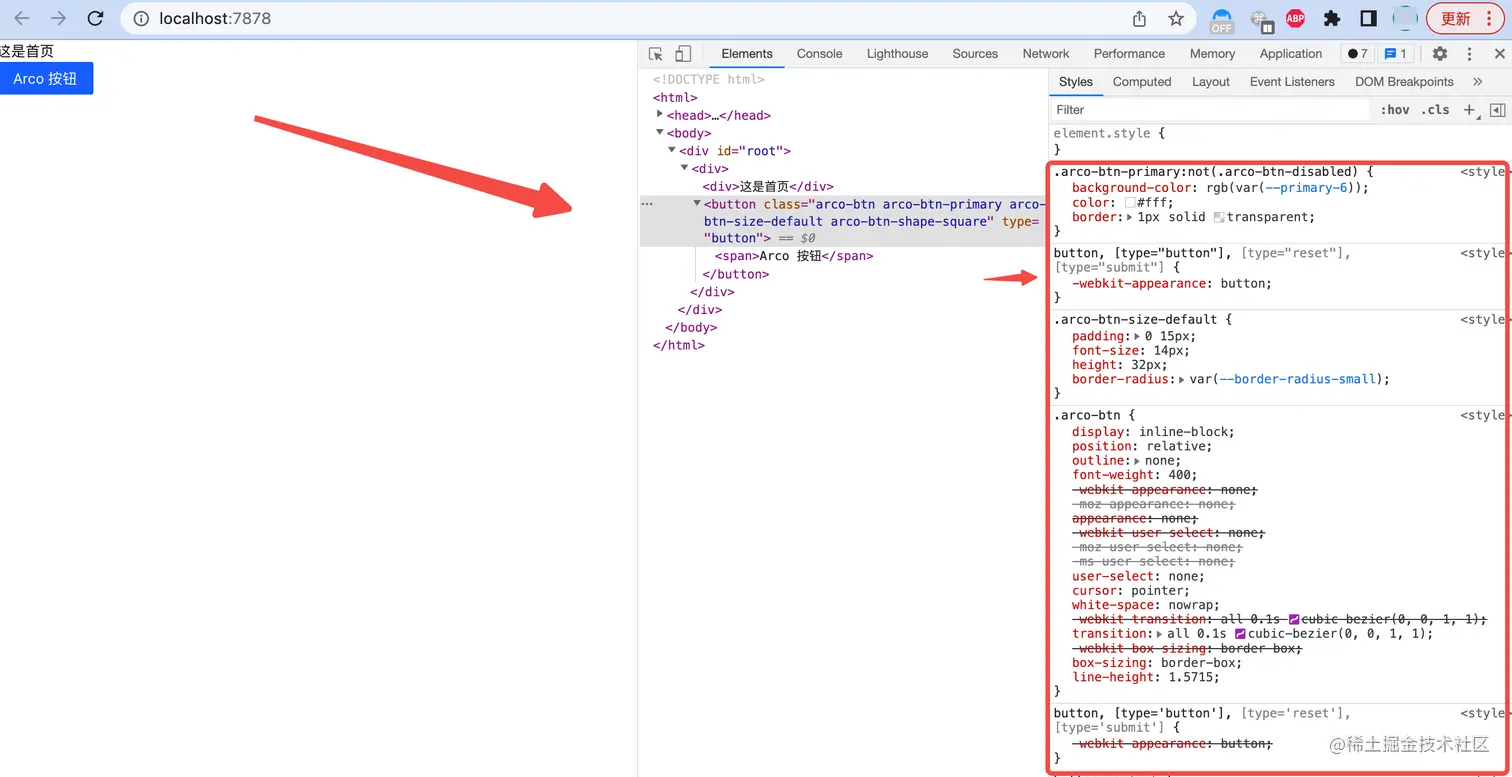Click the Arco 按钮 blue button
The image size is (1512, 777).
(46, 78)
